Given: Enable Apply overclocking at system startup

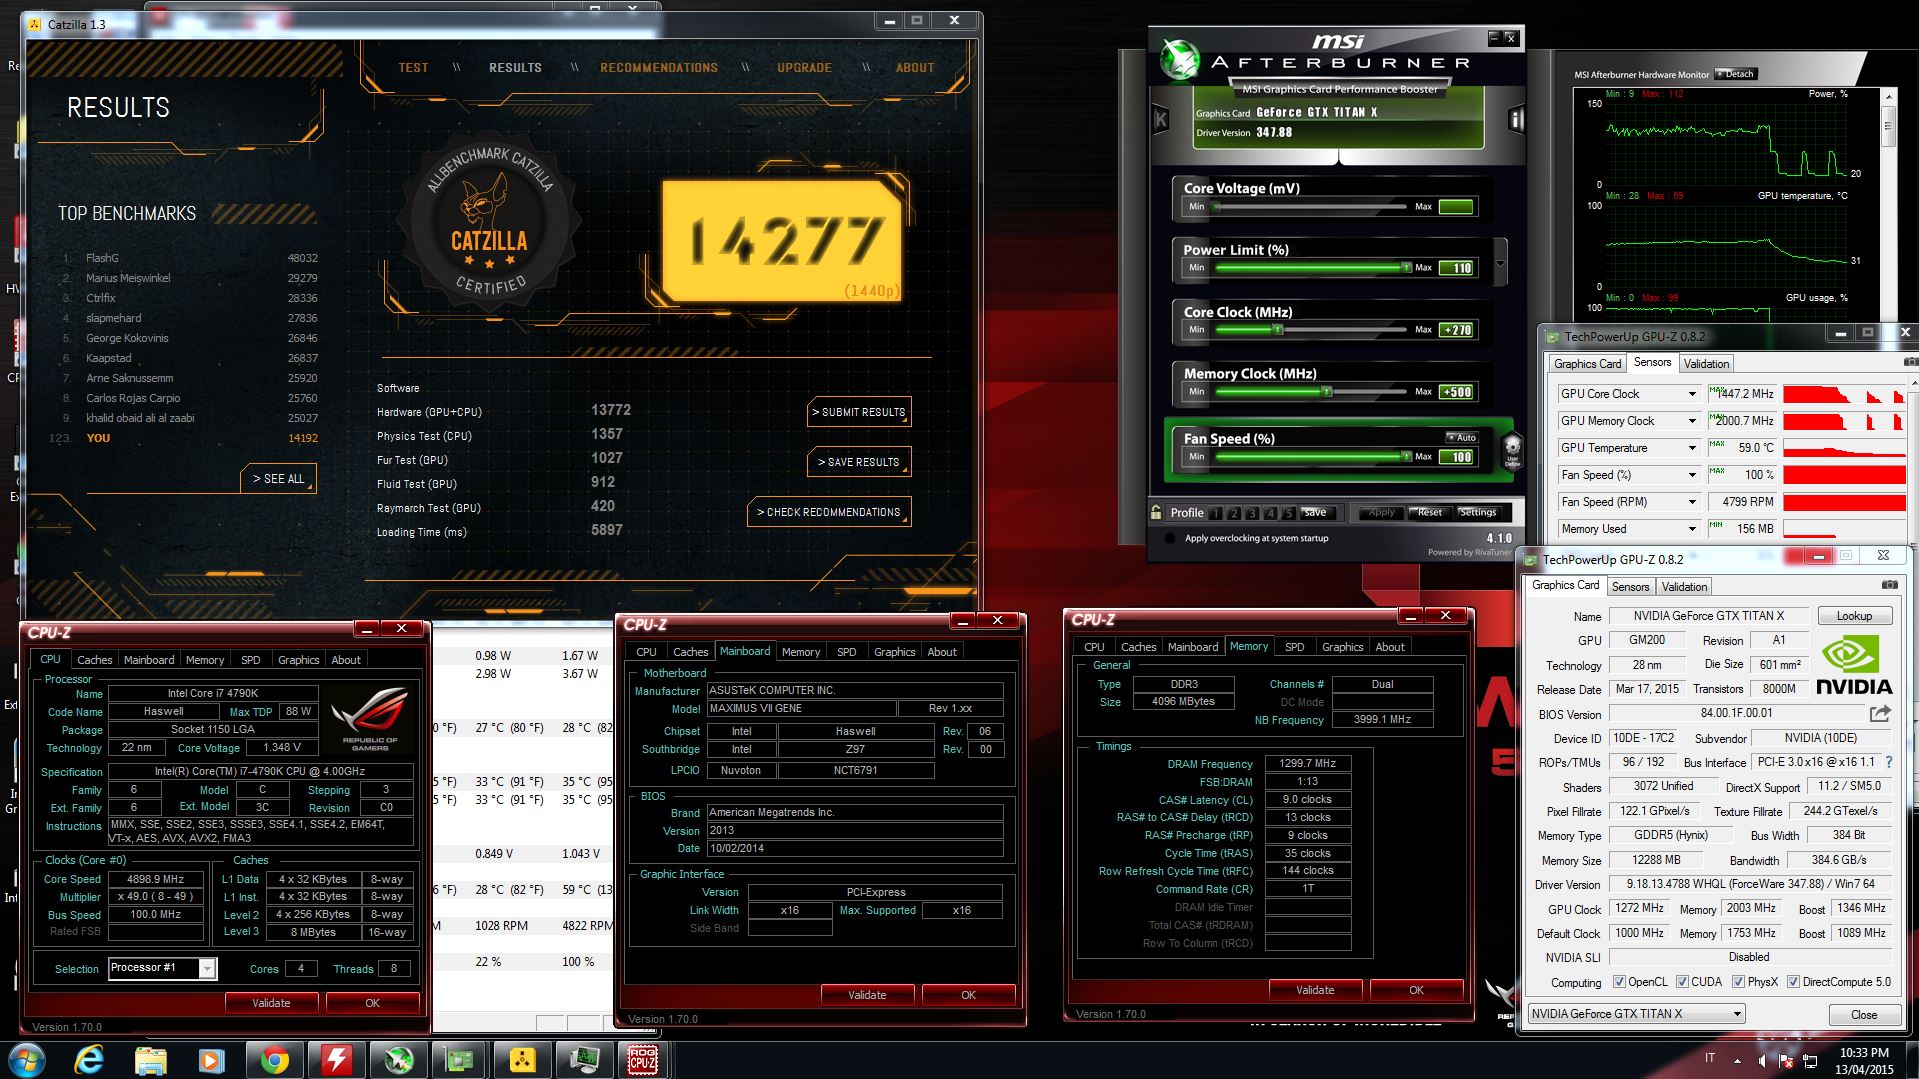Looking at the screenshot, I should (x=1170, y=538).
